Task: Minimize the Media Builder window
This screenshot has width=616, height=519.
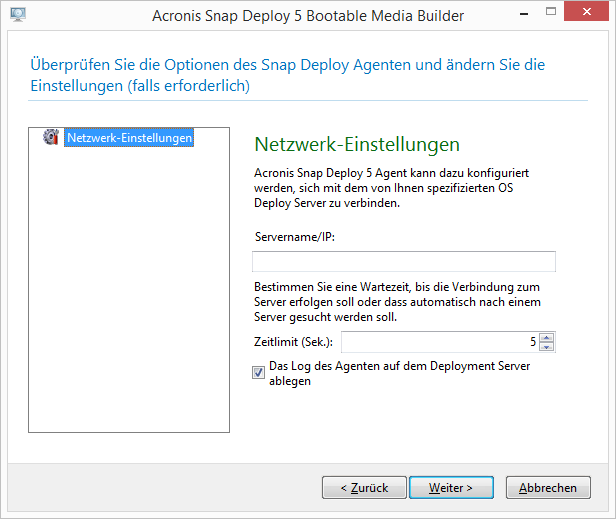Action: [x=524, y=13]
